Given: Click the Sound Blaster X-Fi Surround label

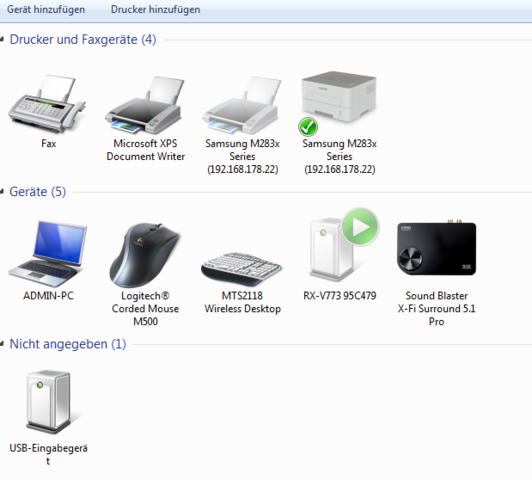Looking at the screenshot, I should coord(437,309).
